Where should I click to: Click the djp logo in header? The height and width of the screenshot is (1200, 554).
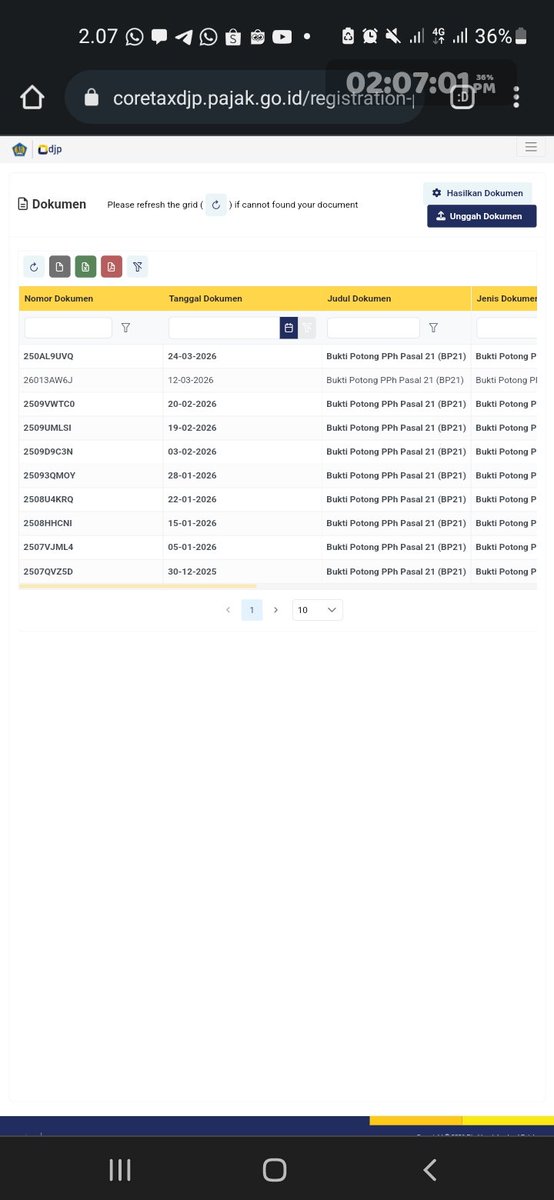click(50, 149)
